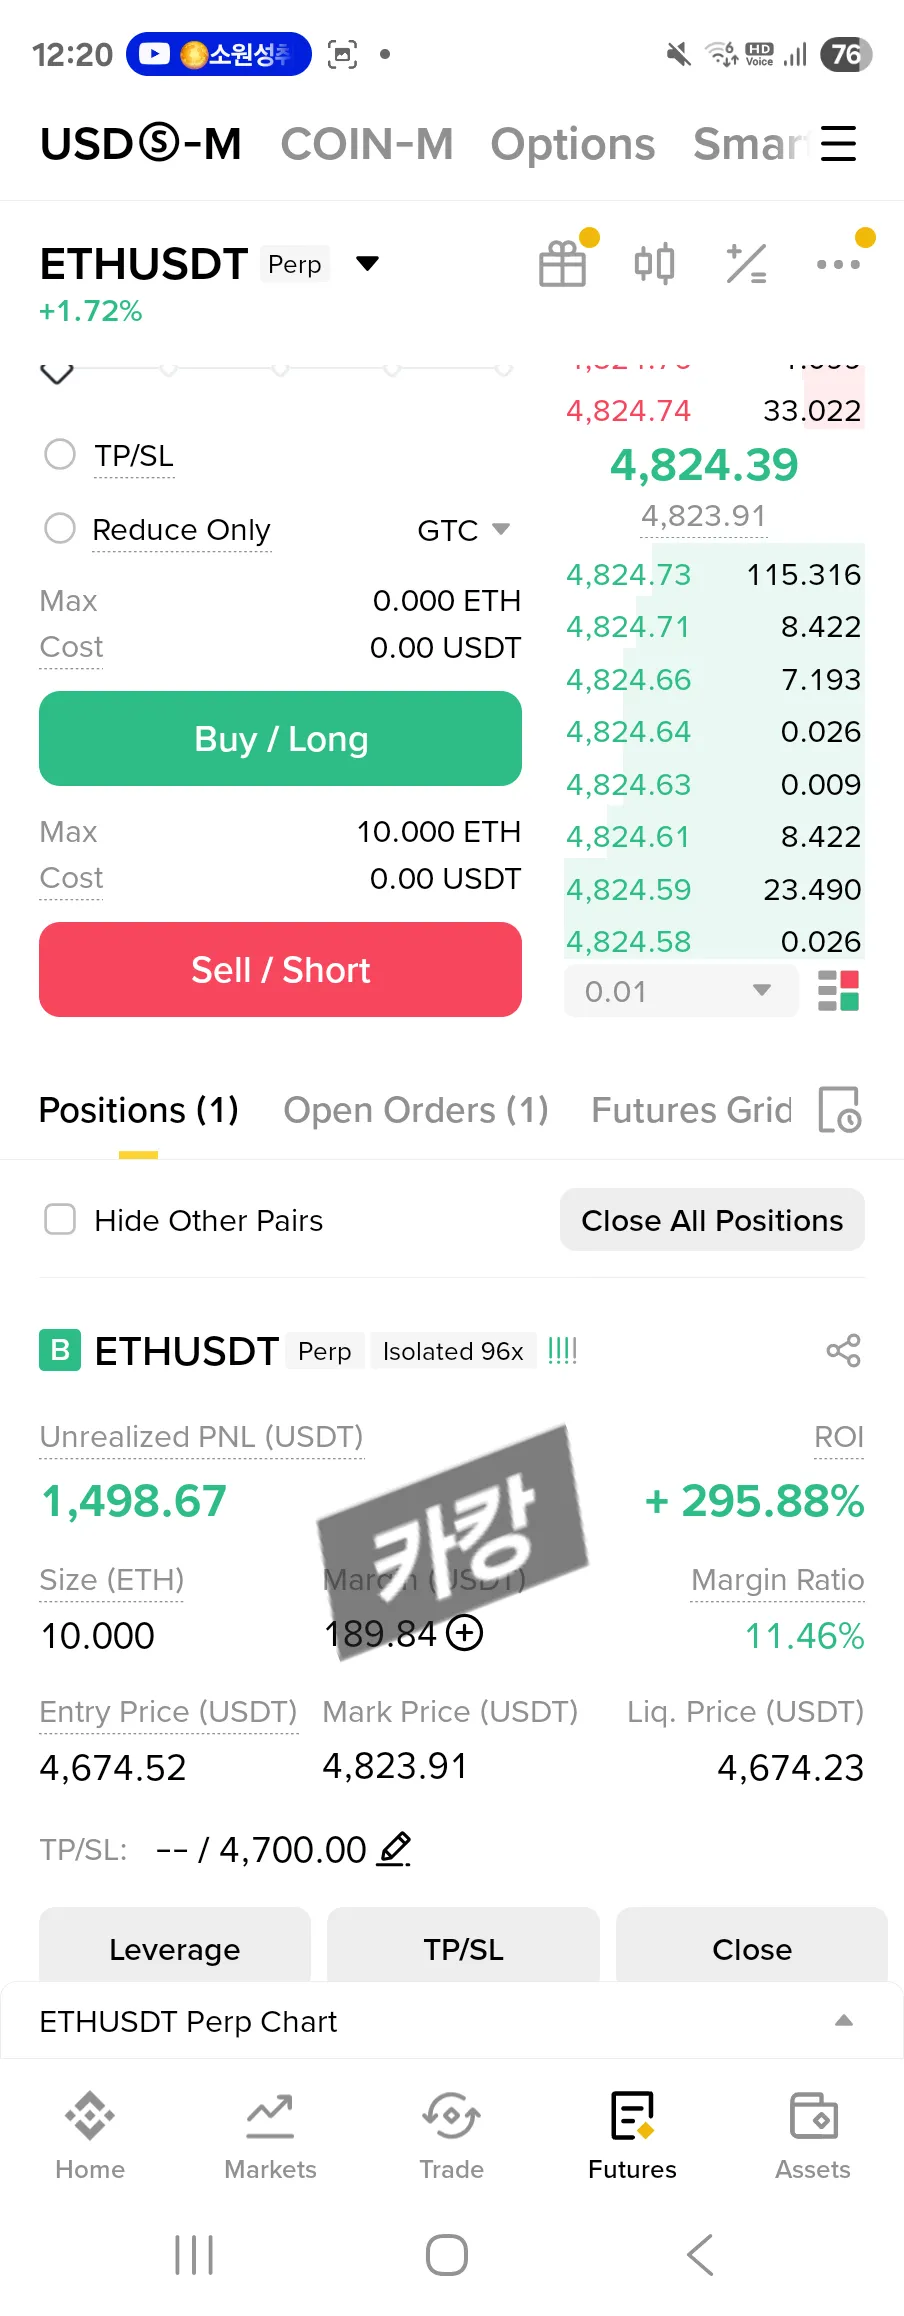Open the GTC time-in-force dropdown
The image size is (904, 2316).
point(463,530)
